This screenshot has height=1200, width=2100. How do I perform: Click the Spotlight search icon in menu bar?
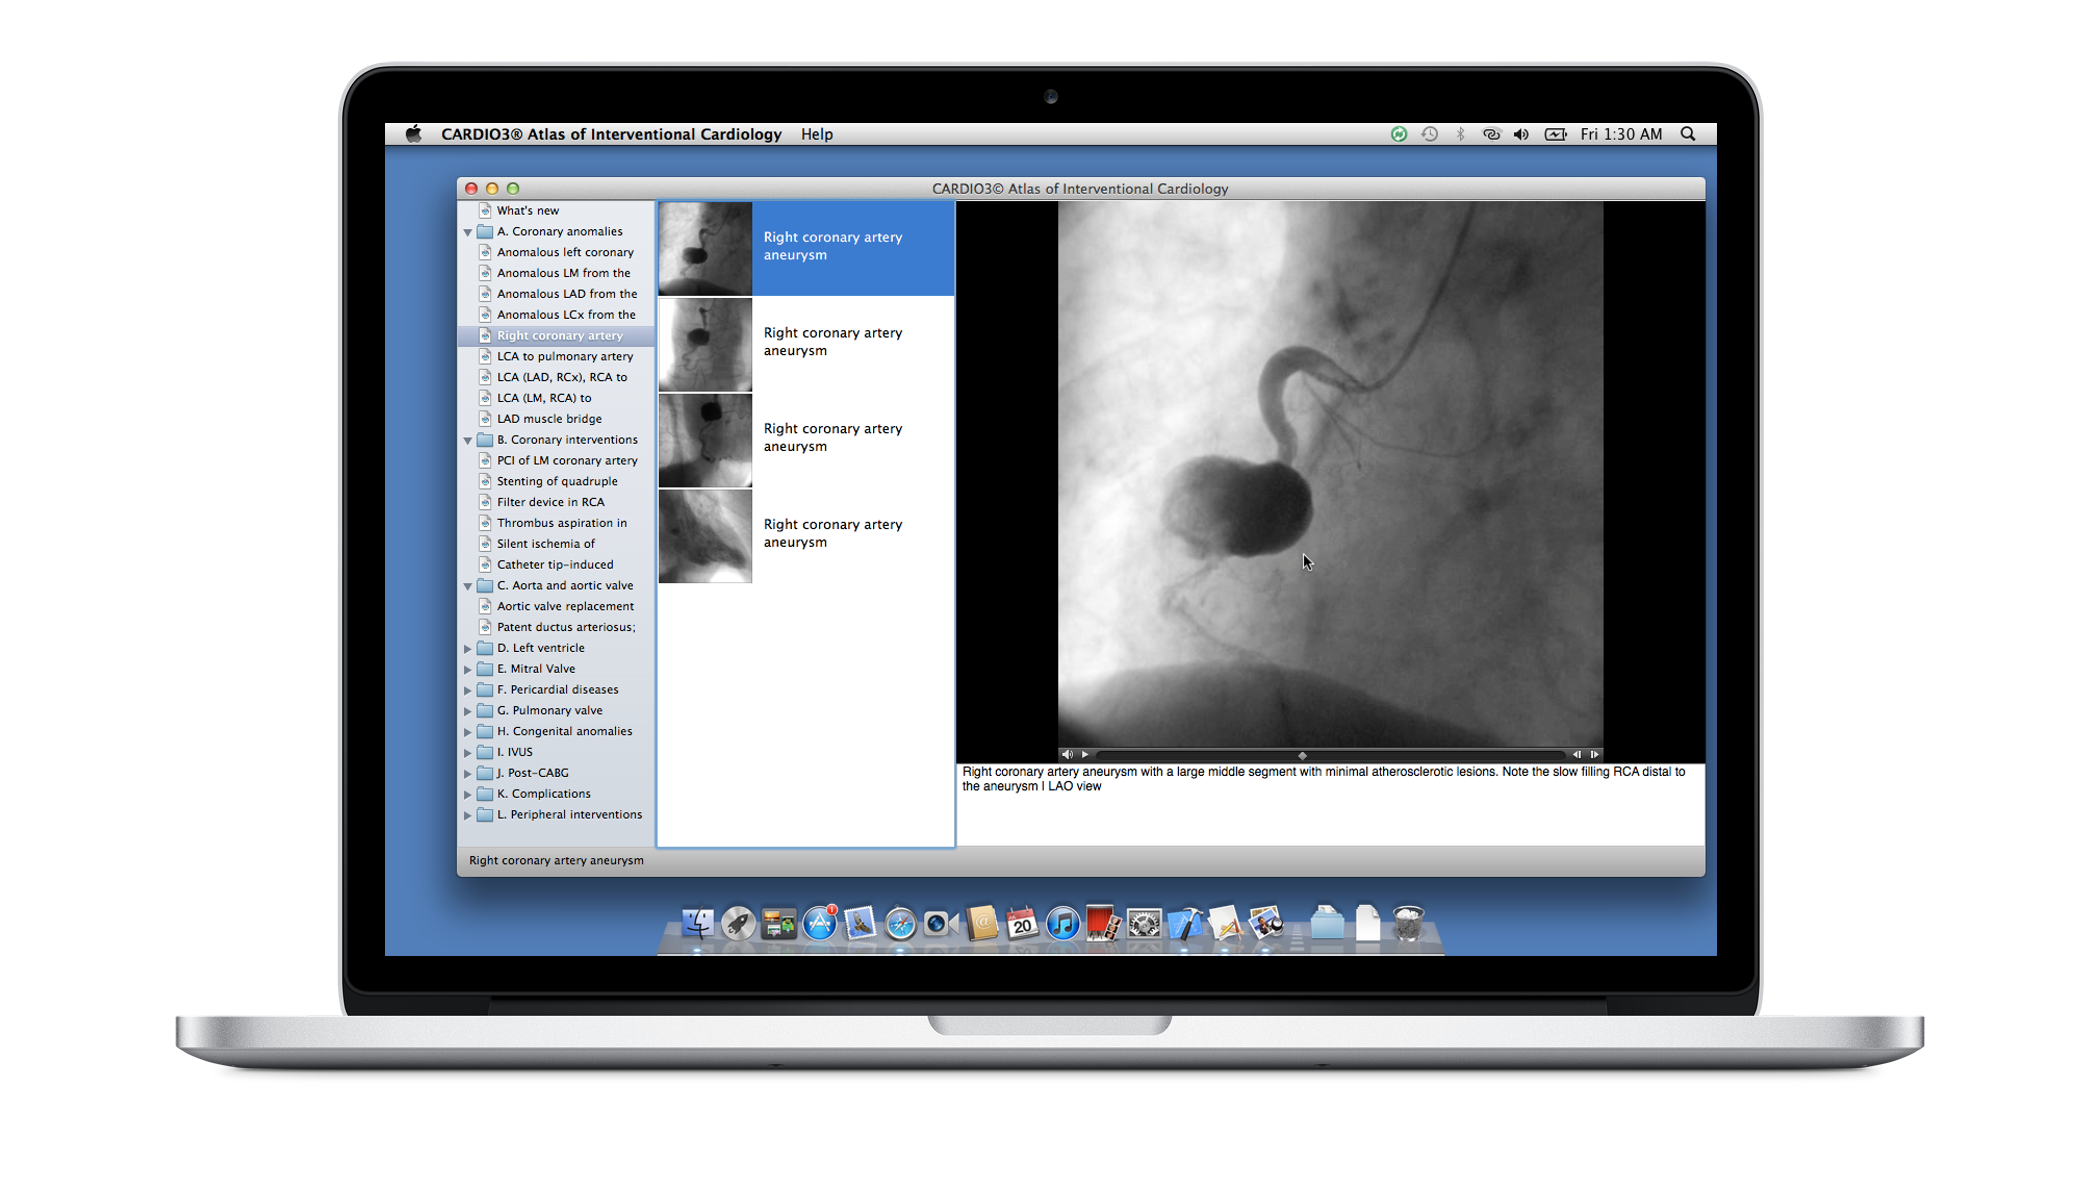click(x=1688, y=134)
